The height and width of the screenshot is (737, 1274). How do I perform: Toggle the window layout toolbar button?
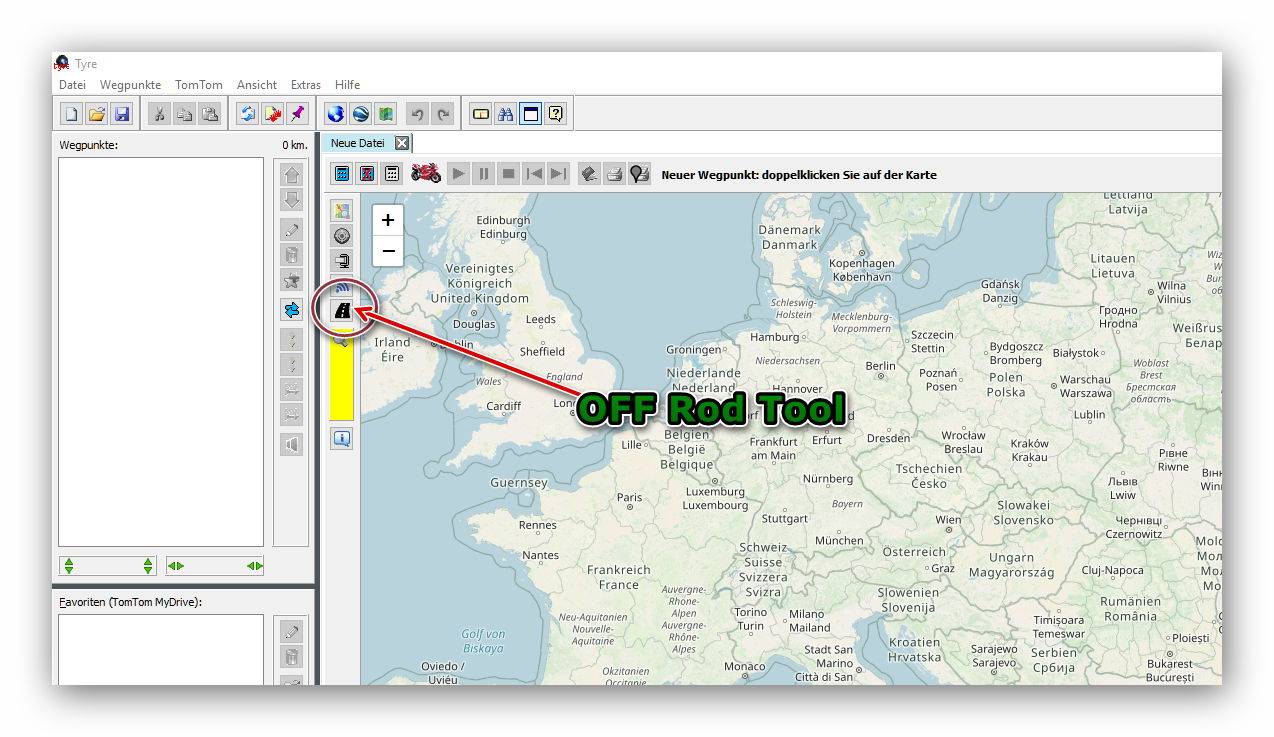point(531,114)
